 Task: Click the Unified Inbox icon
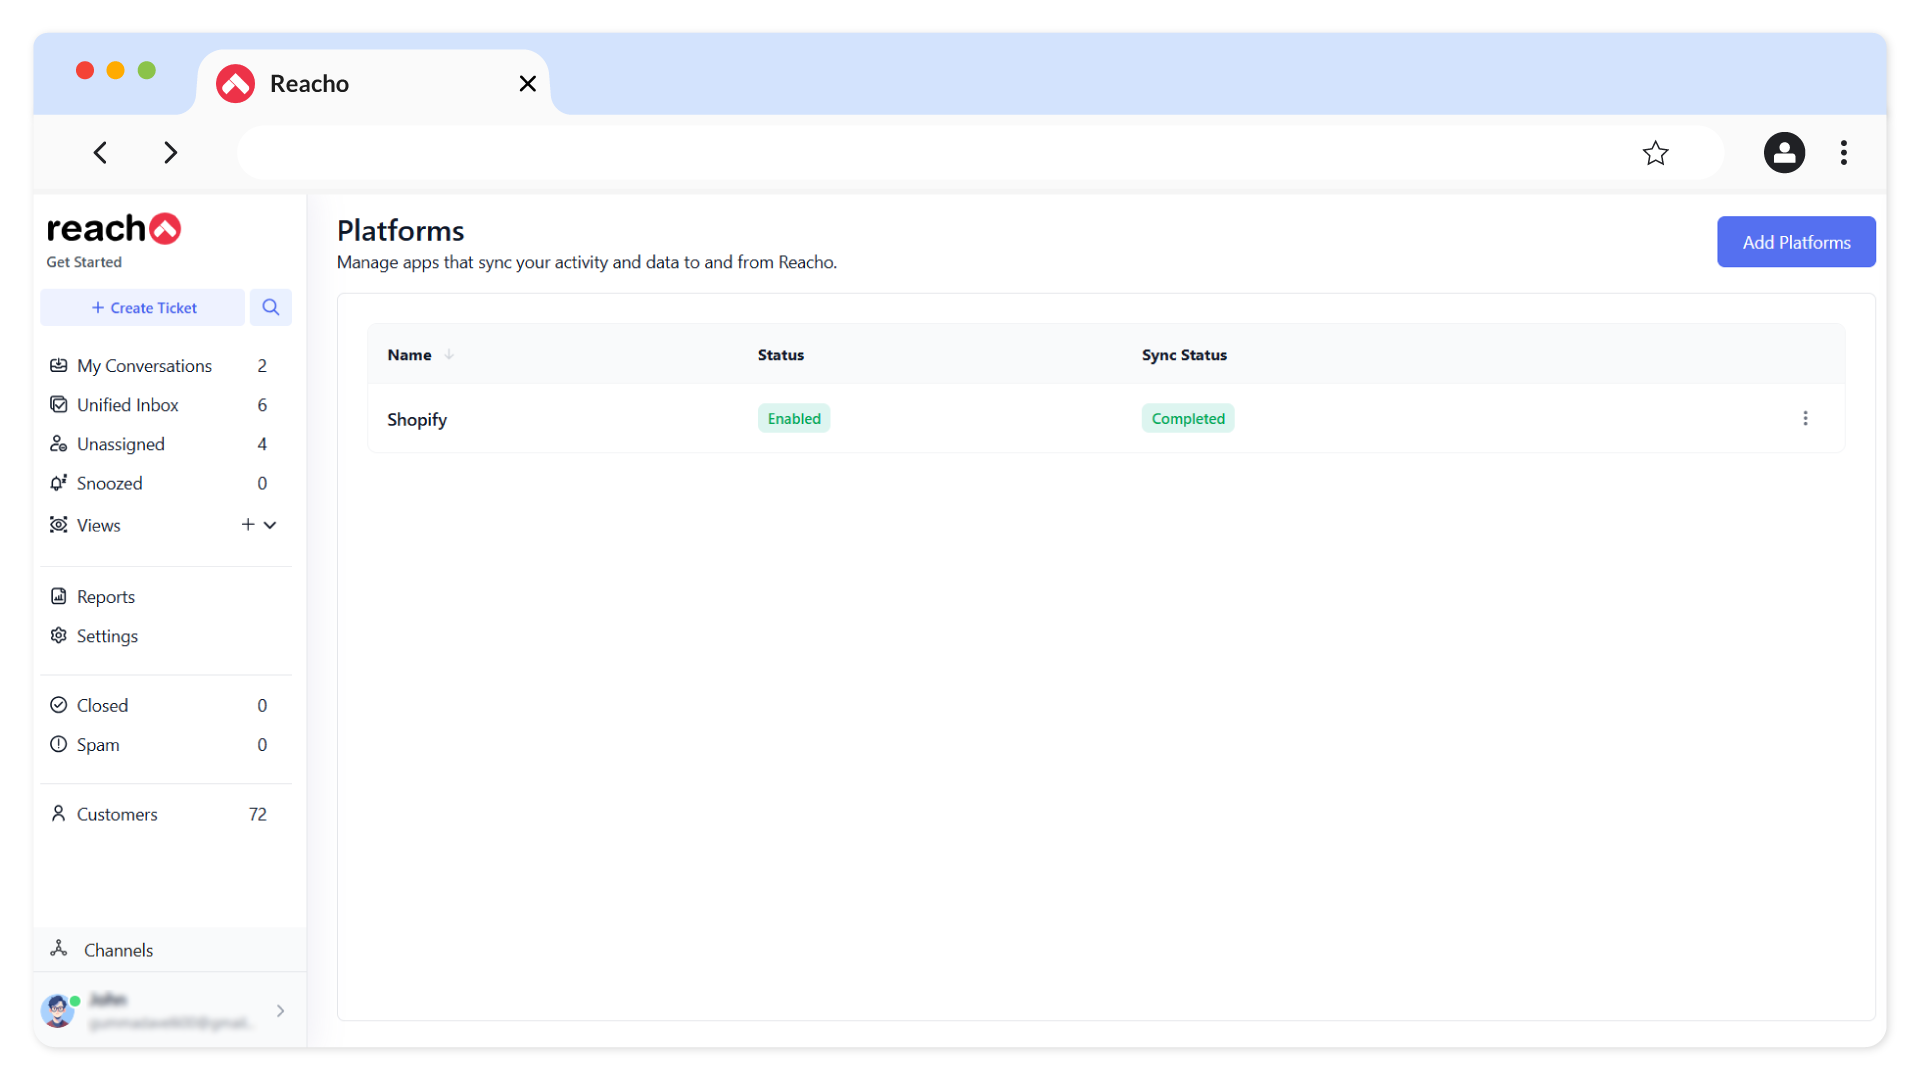pyautogui.click(x=59, y=404)
